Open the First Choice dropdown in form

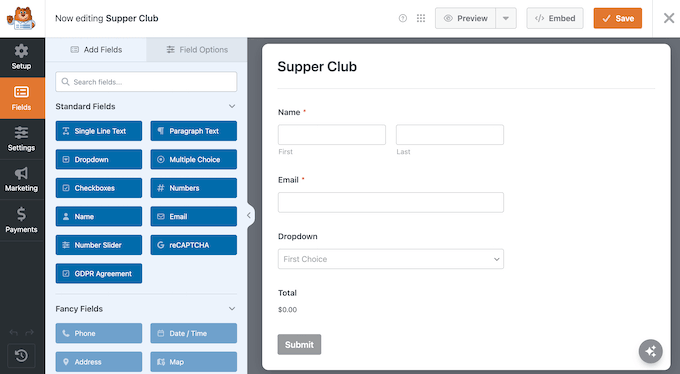pyautogui.click(x=391, y=259)
